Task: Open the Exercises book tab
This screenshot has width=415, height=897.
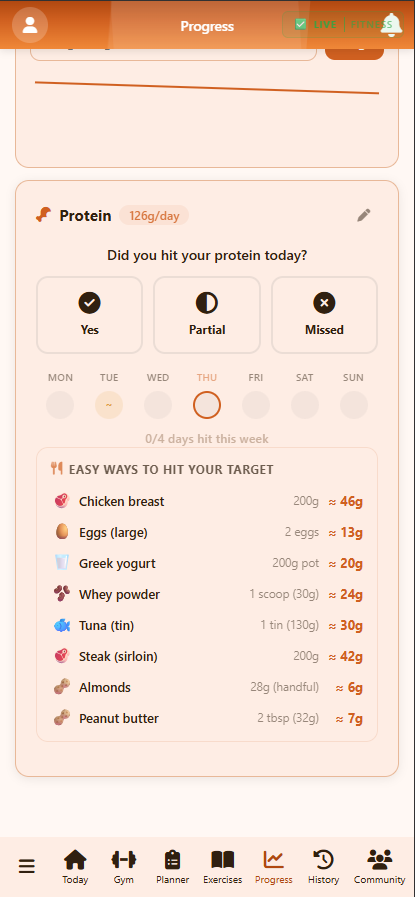Action: tap(223, 867)
